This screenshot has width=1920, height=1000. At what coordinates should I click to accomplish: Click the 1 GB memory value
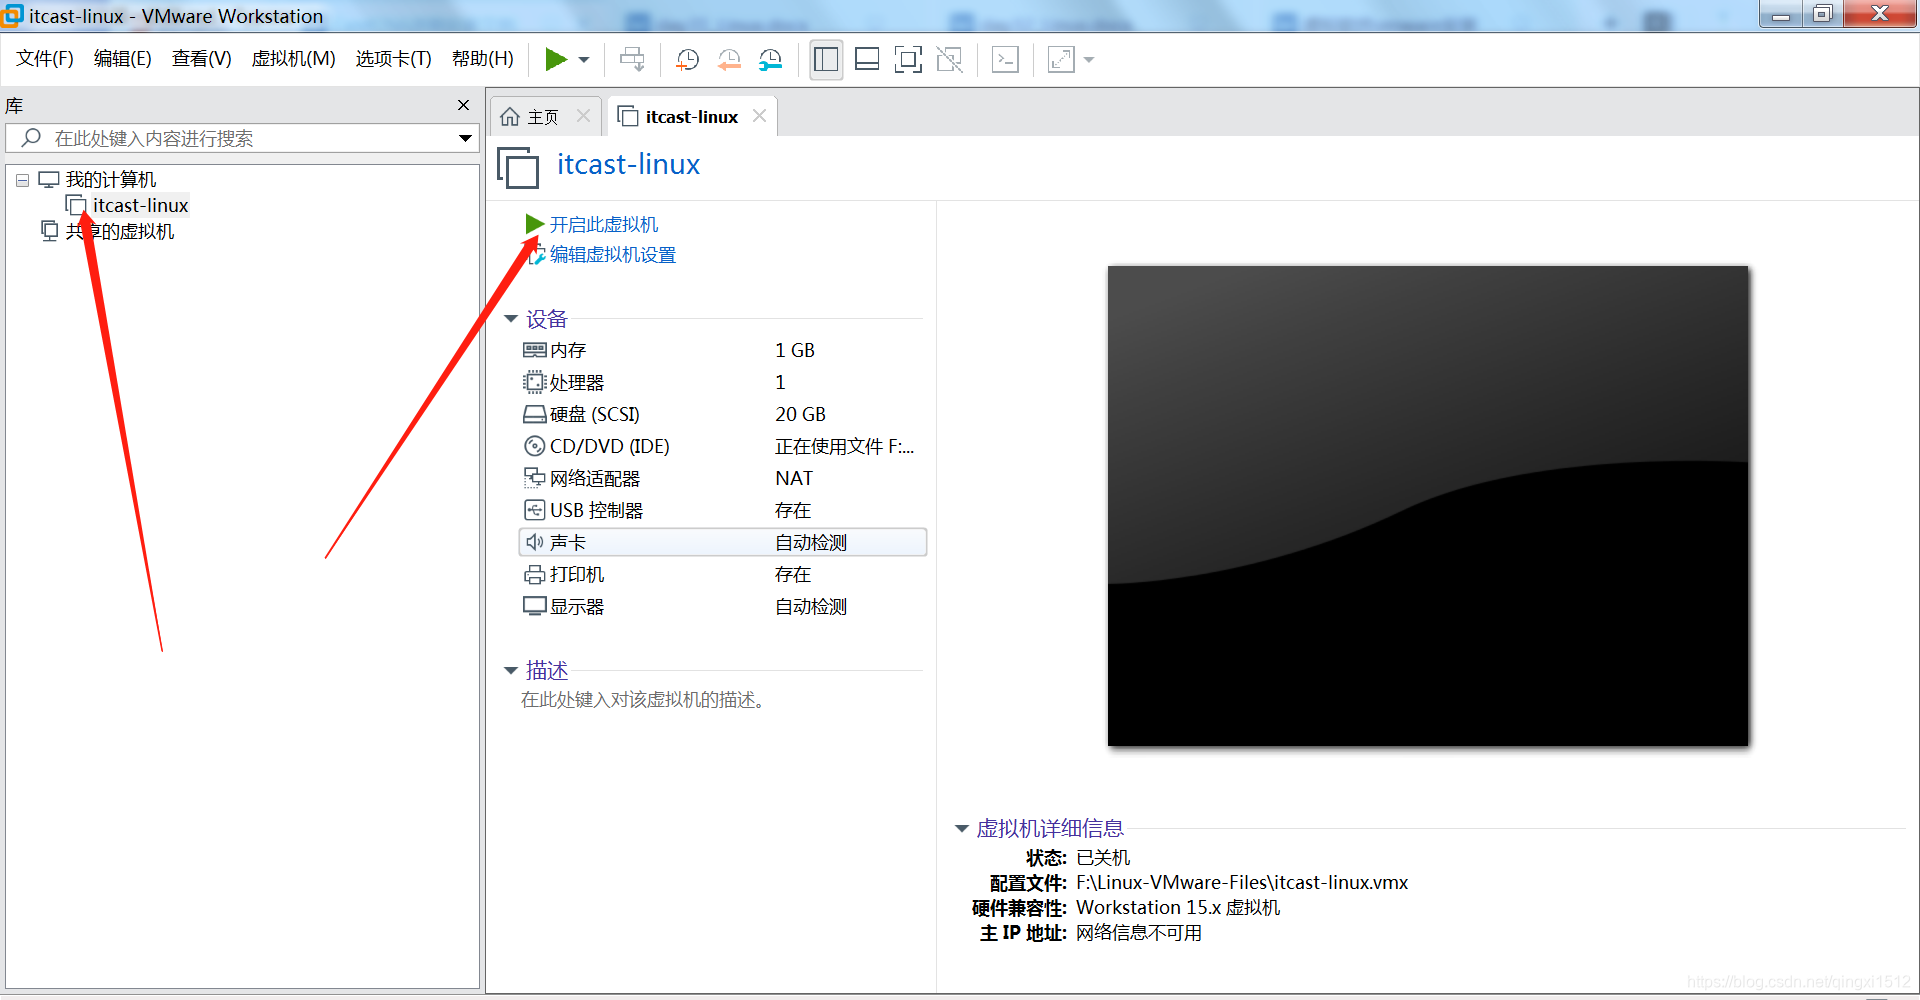click(795, 350)
